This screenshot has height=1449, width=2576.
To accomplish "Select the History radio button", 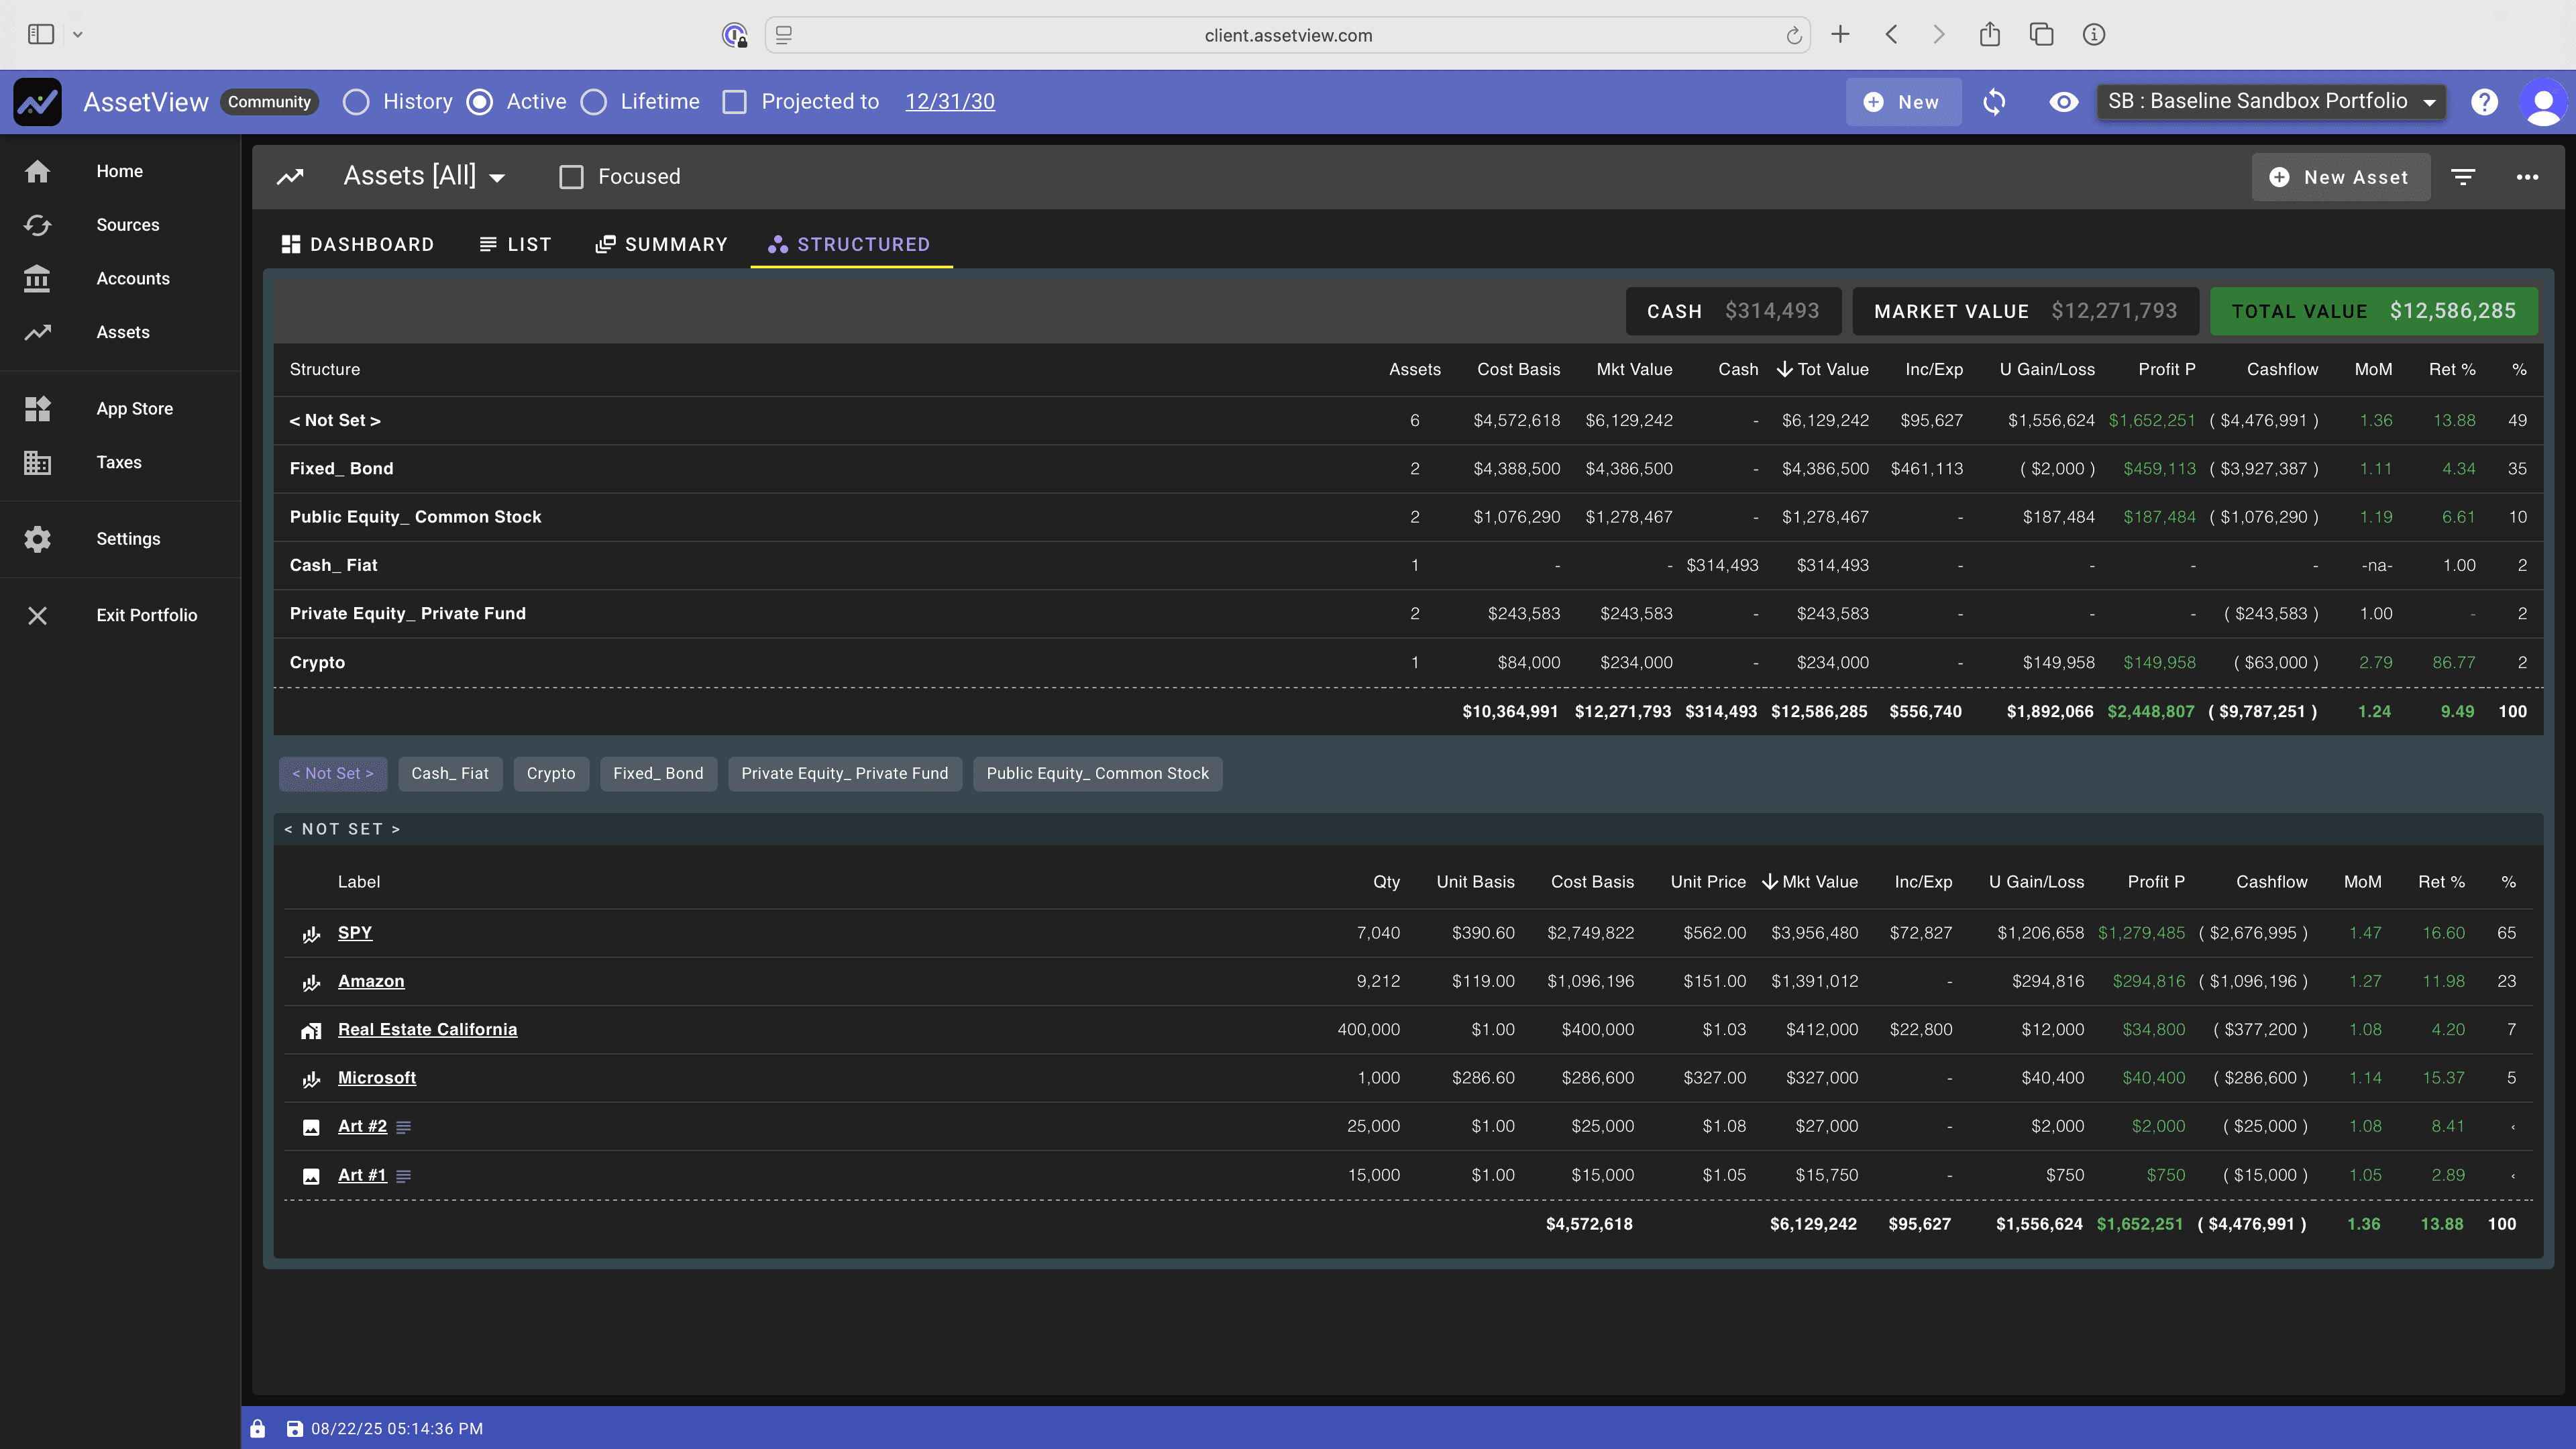I will 356,102.
